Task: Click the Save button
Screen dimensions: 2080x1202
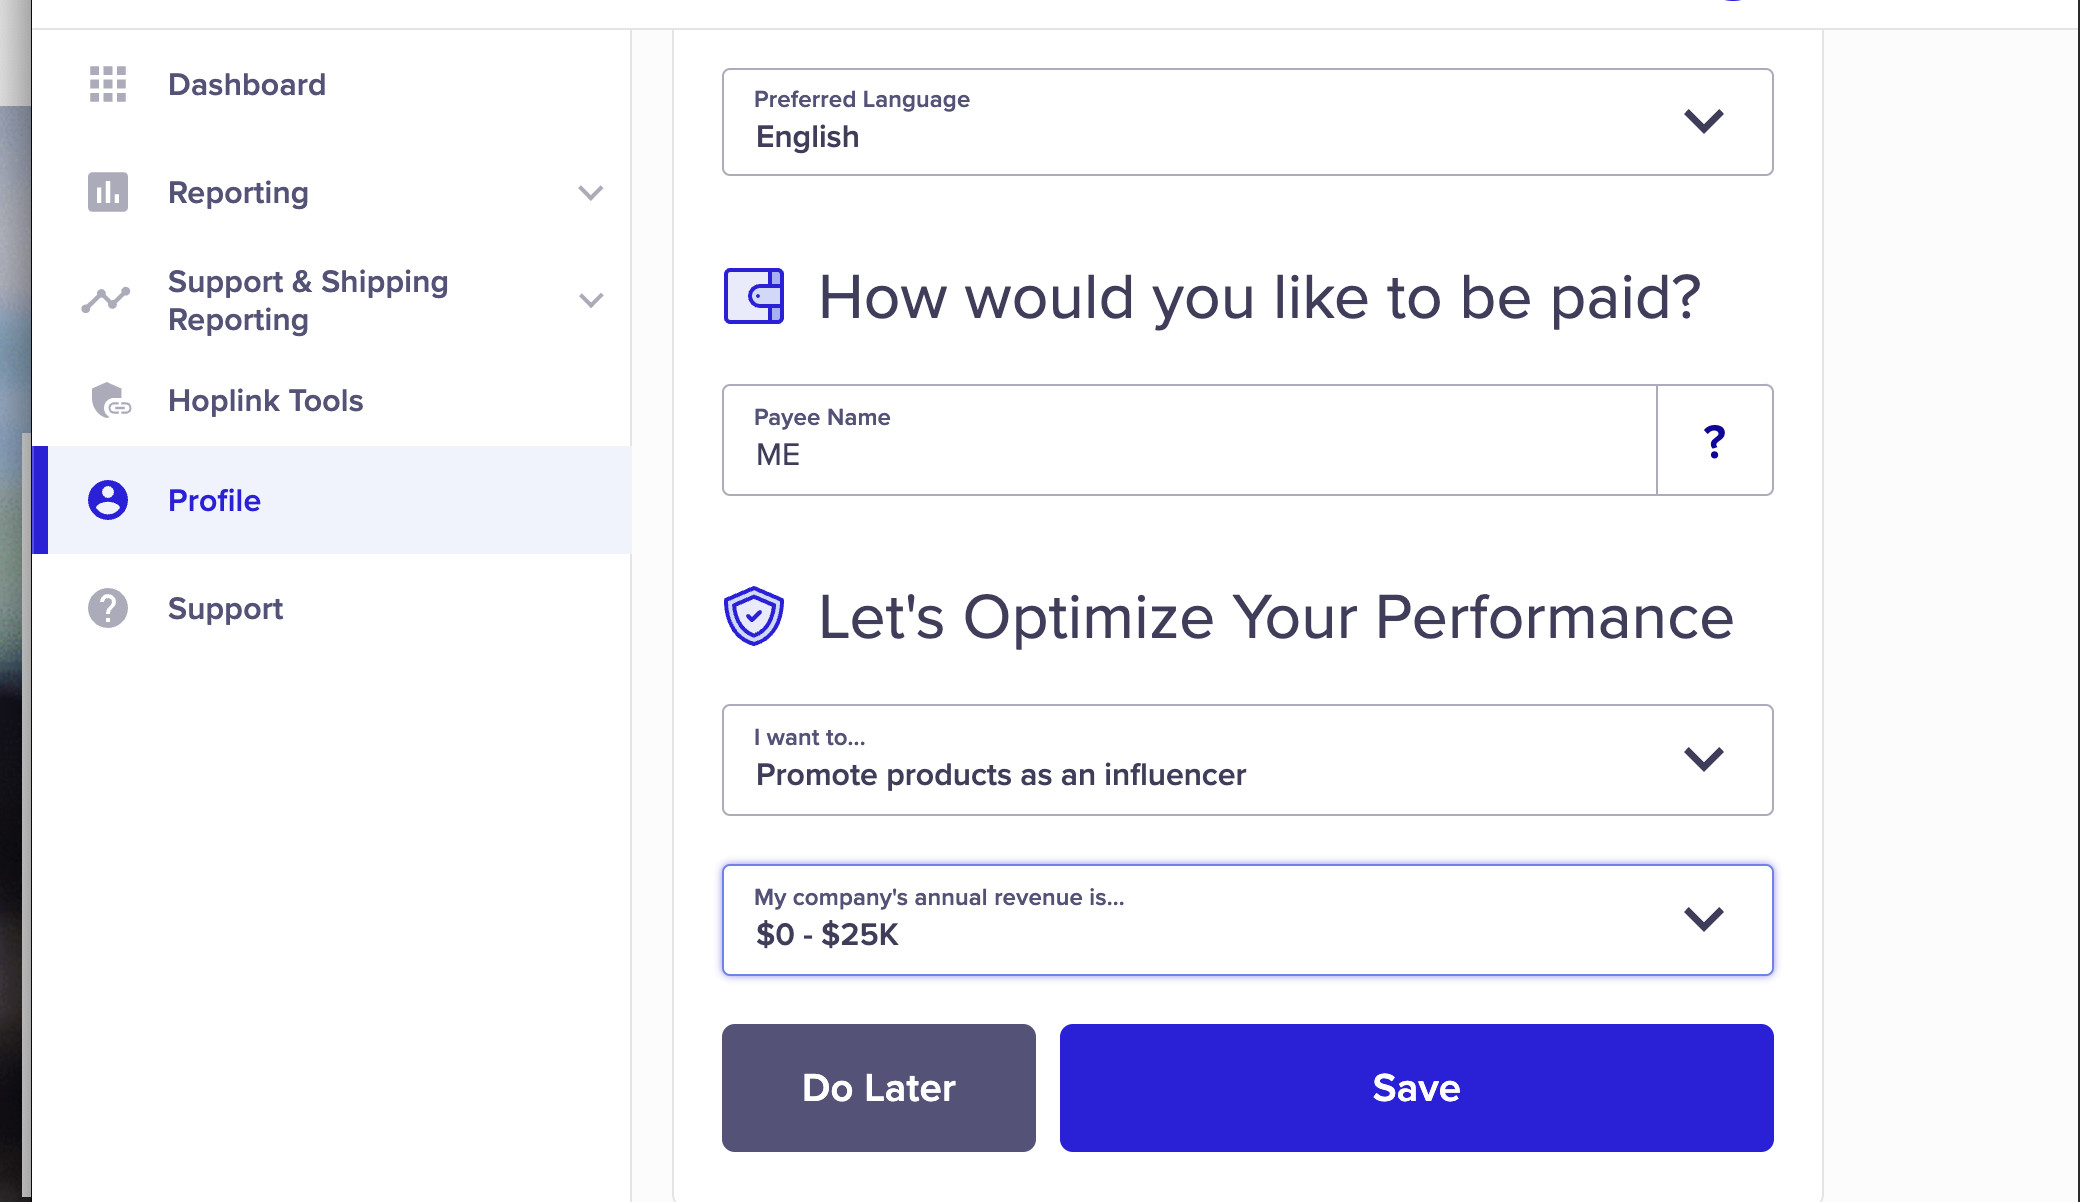Action: click(x=1417, y=1088)
